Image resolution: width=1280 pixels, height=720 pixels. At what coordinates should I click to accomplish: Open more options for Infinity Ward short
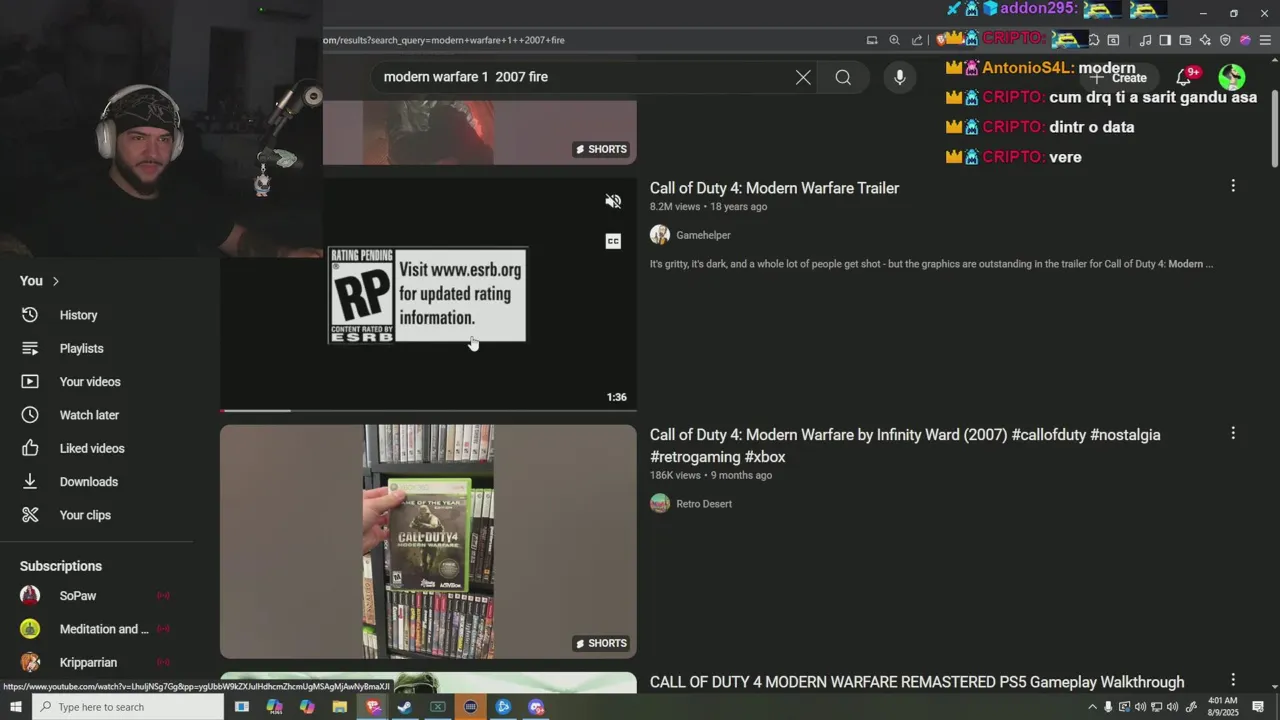coord(1233,433)
